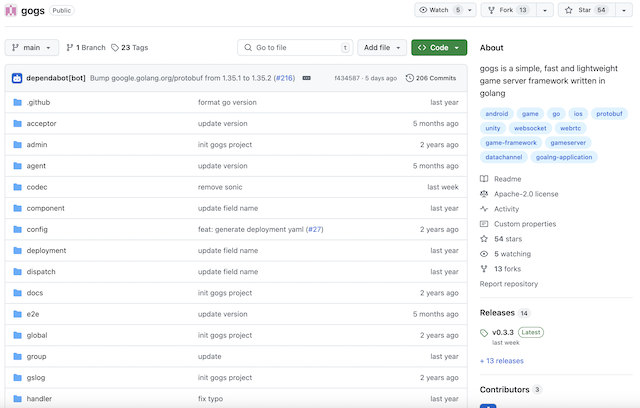The image size is (640, 408).
Task: Star the gogs repository
Action: coord(587,10)
